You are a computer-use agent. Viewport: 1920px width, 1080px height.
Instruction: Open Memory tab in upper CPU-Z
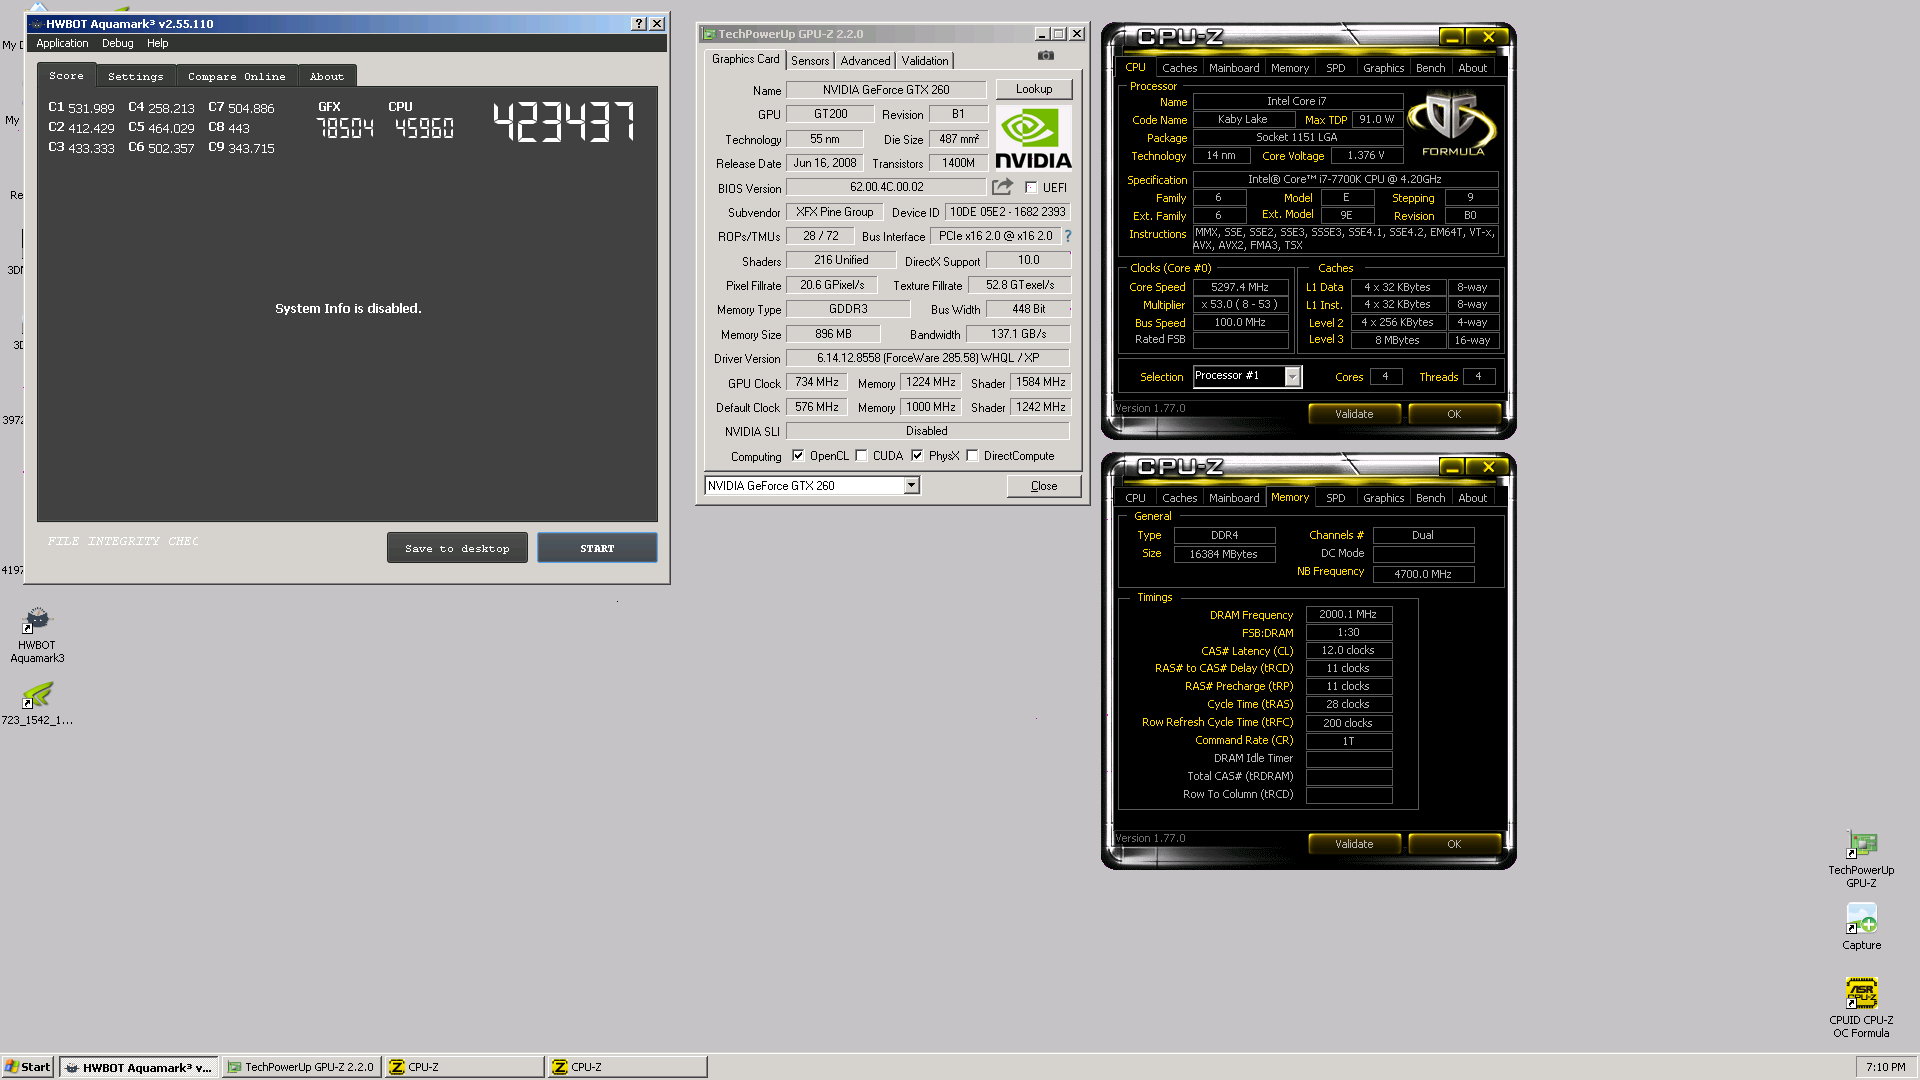(x=1289, y=68)
